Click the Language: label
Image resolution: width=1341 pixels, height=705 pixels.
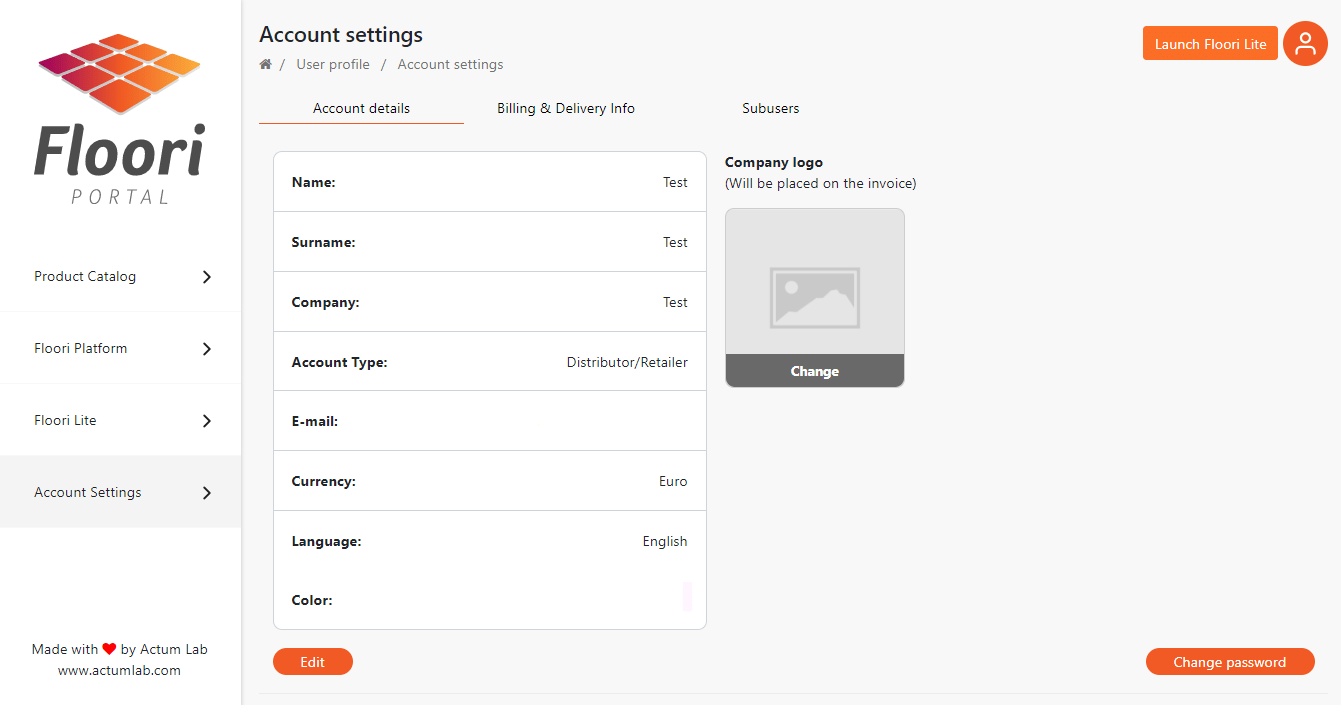(327, 541)
